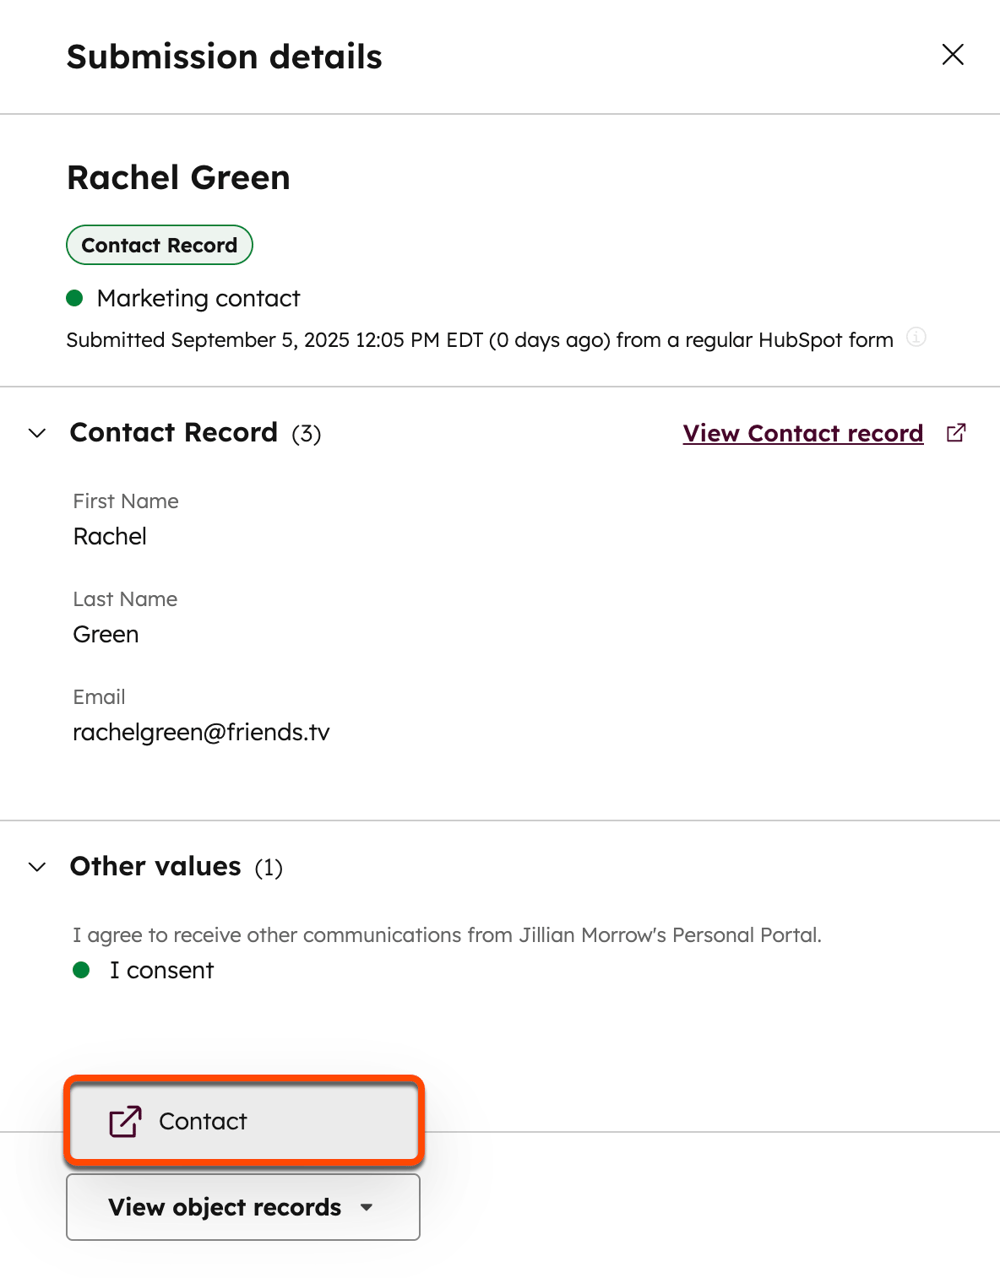Close the Submission details panel

coord(952,55)
